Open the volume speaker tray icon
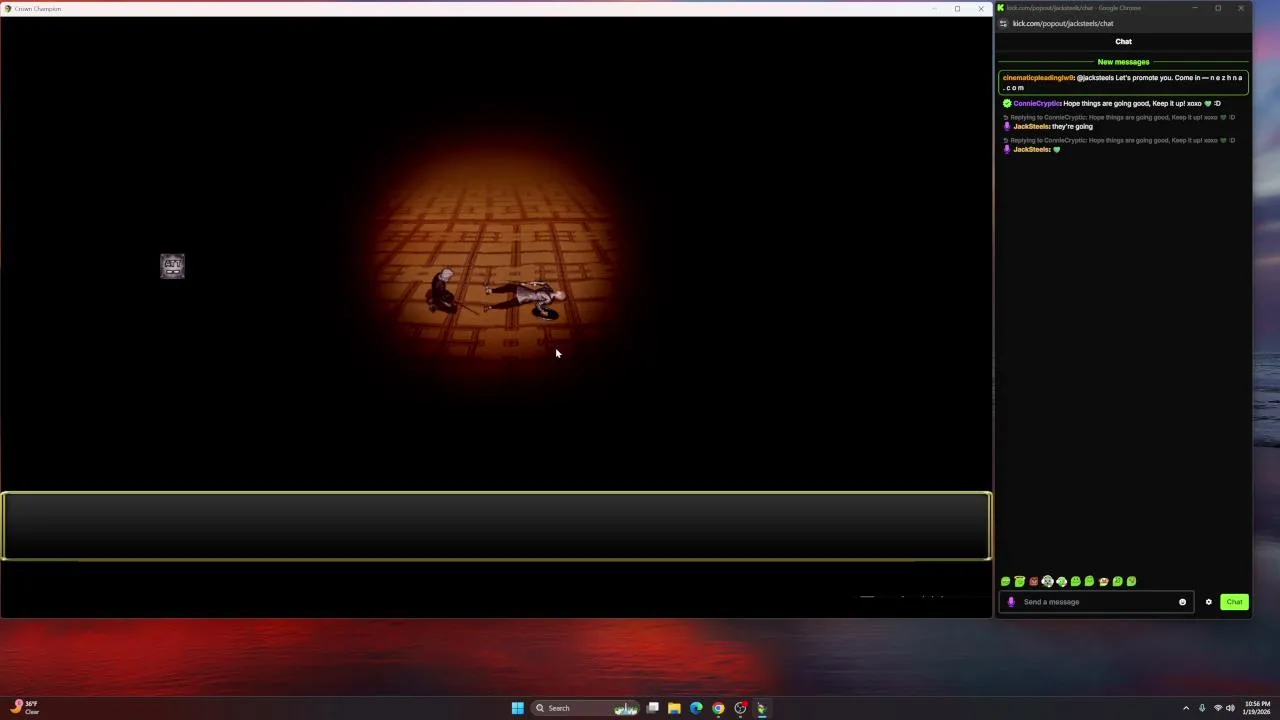This screenshot has width=1280, height=720. 1230,708
